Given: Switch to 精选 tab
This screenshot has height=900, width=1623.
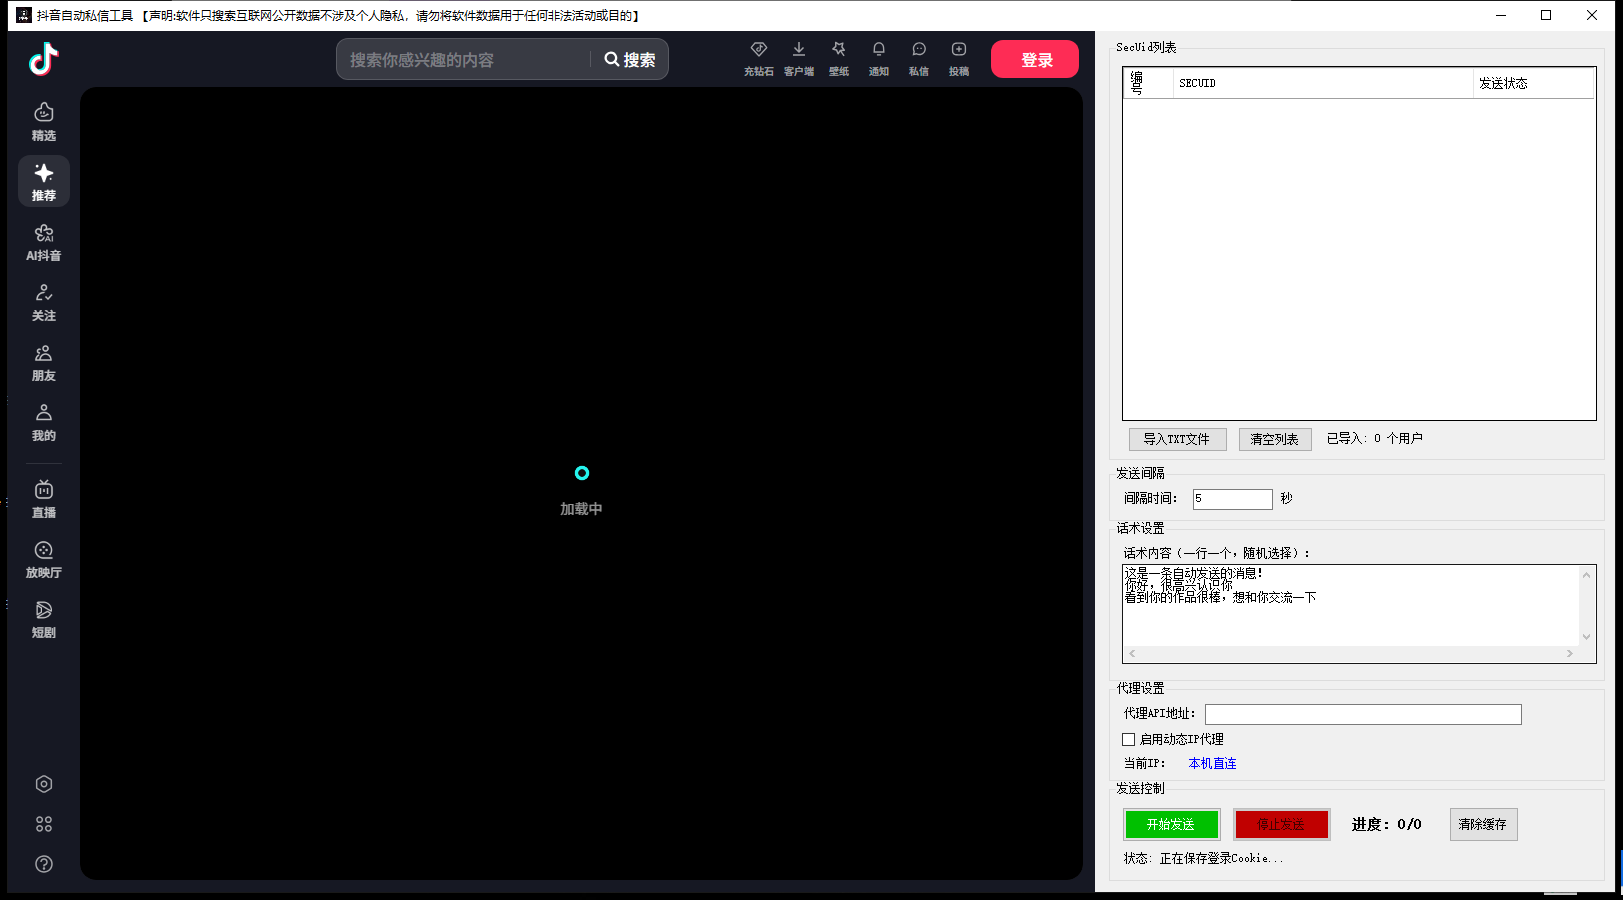Looking at the screenshot, I should pos(43,121).
